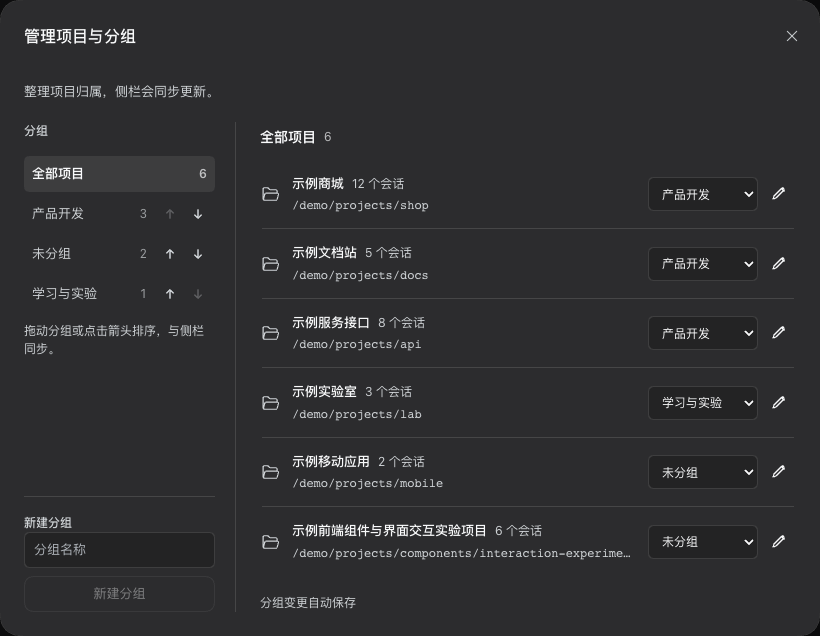Click the 示例文档站 project title
820x636 pixels.
point(324,253)
